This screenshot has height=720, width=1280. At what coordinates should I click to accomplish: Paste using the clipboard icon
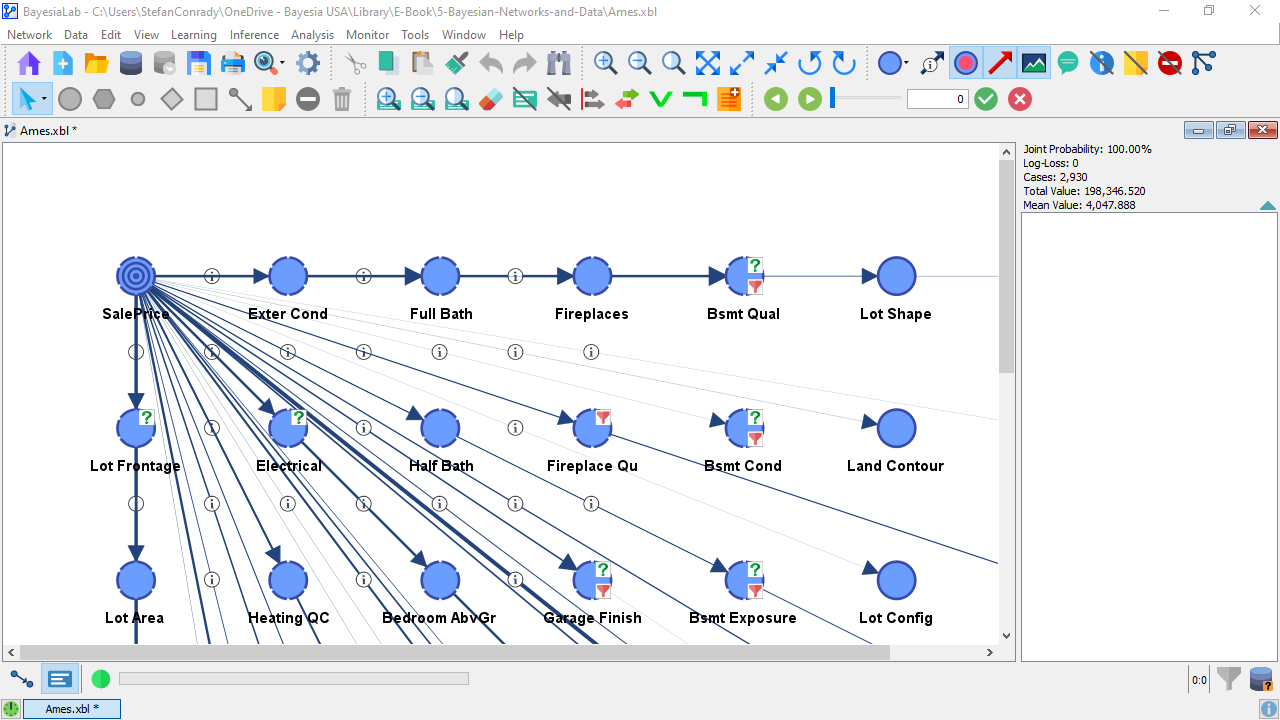click(x=423, y=64)
